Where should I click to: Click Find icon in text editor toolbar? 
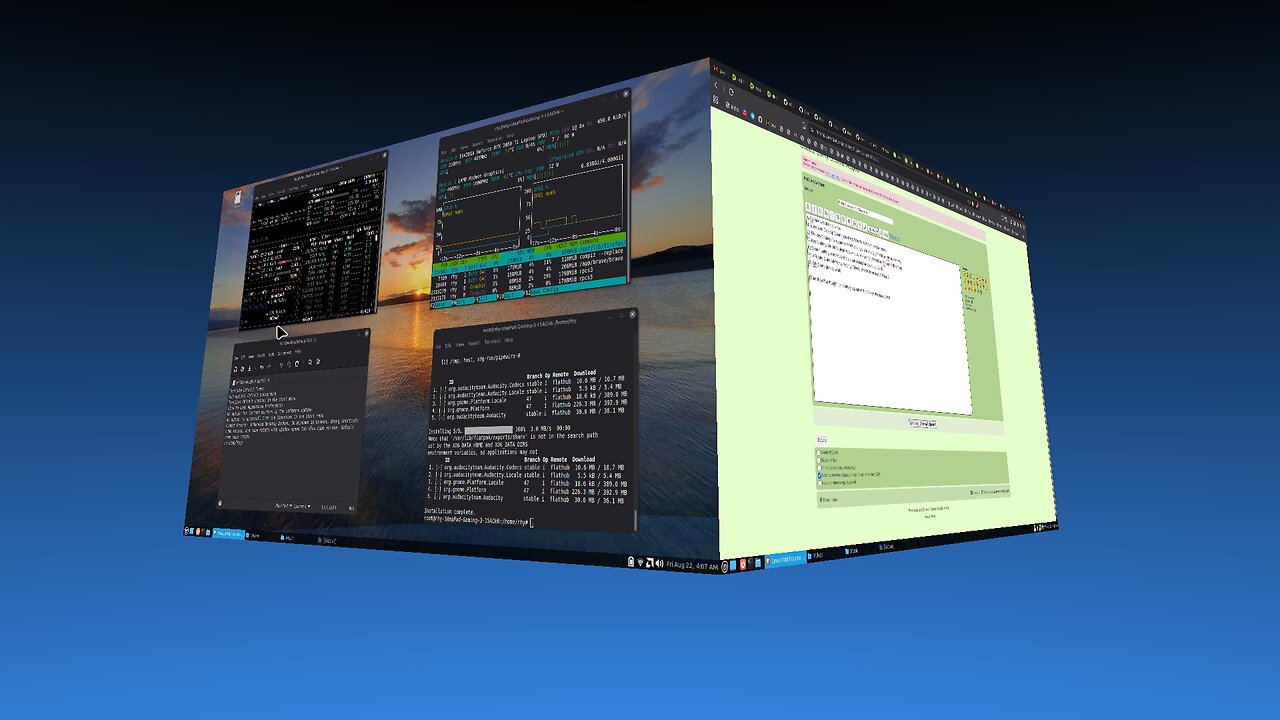click(x=310, y=362)
